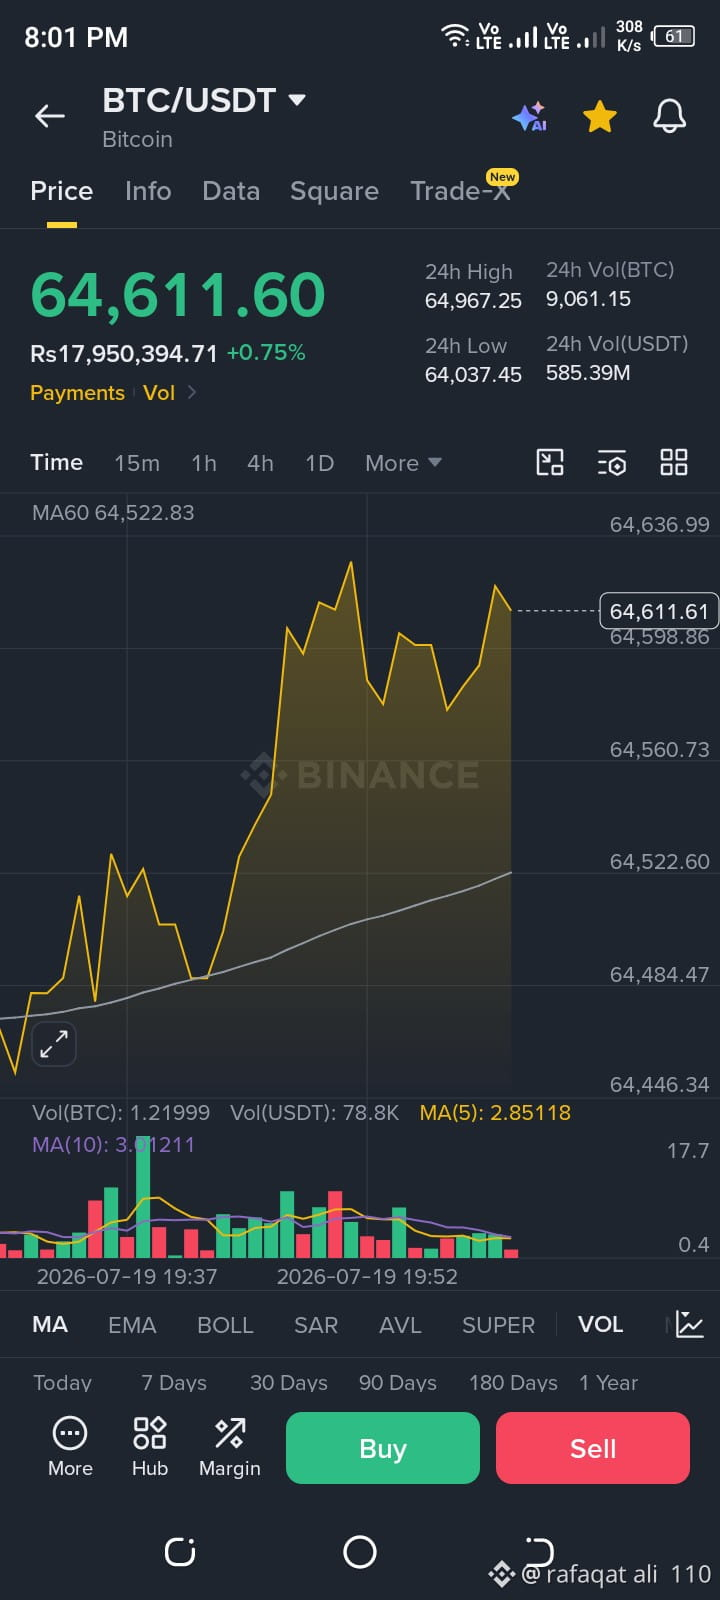The width and height of the screenshot is (720, 1600).
Task: Tap the green Buy button
Action: 383,1448
